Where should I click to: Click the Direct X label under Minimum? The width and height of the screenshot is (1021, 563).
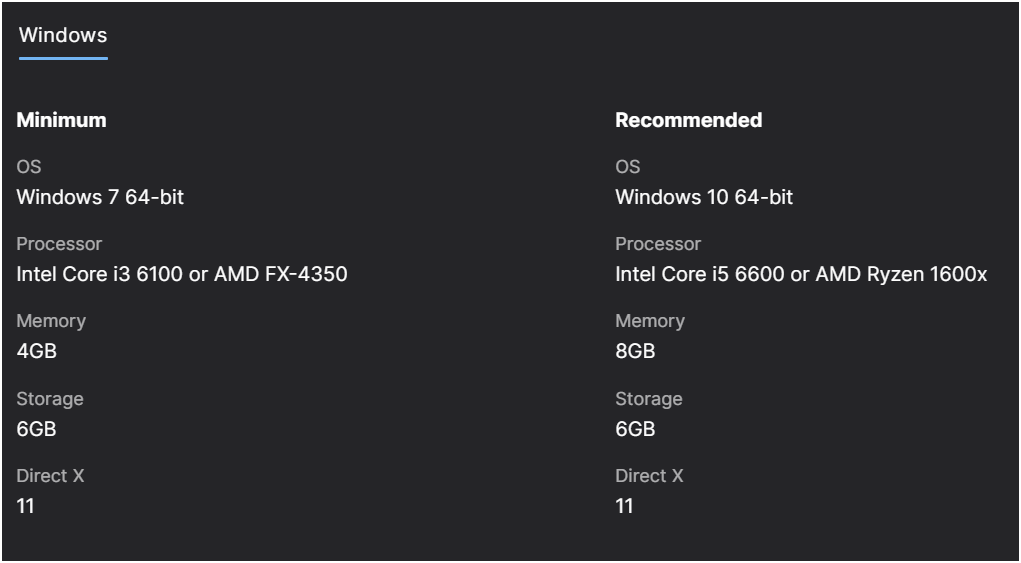[x=50, y=476]
